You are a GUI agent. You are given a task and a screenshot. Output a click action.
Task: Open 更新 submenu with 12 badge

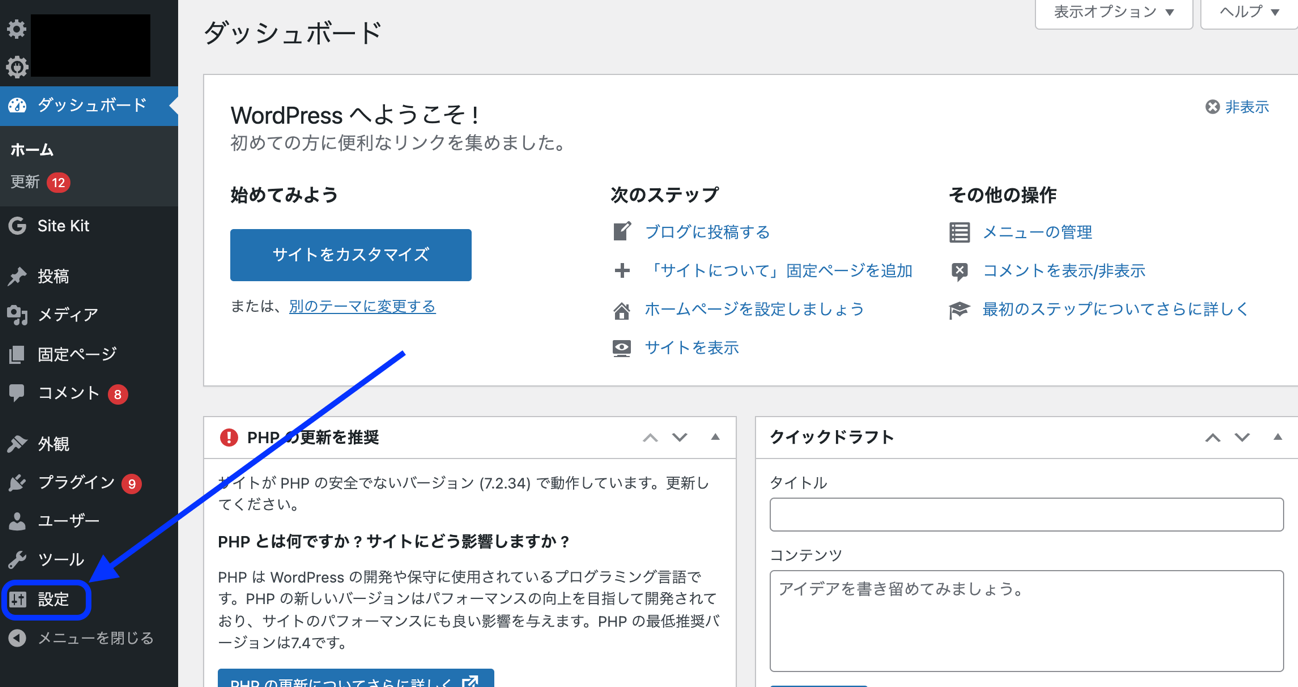point(40,182)
